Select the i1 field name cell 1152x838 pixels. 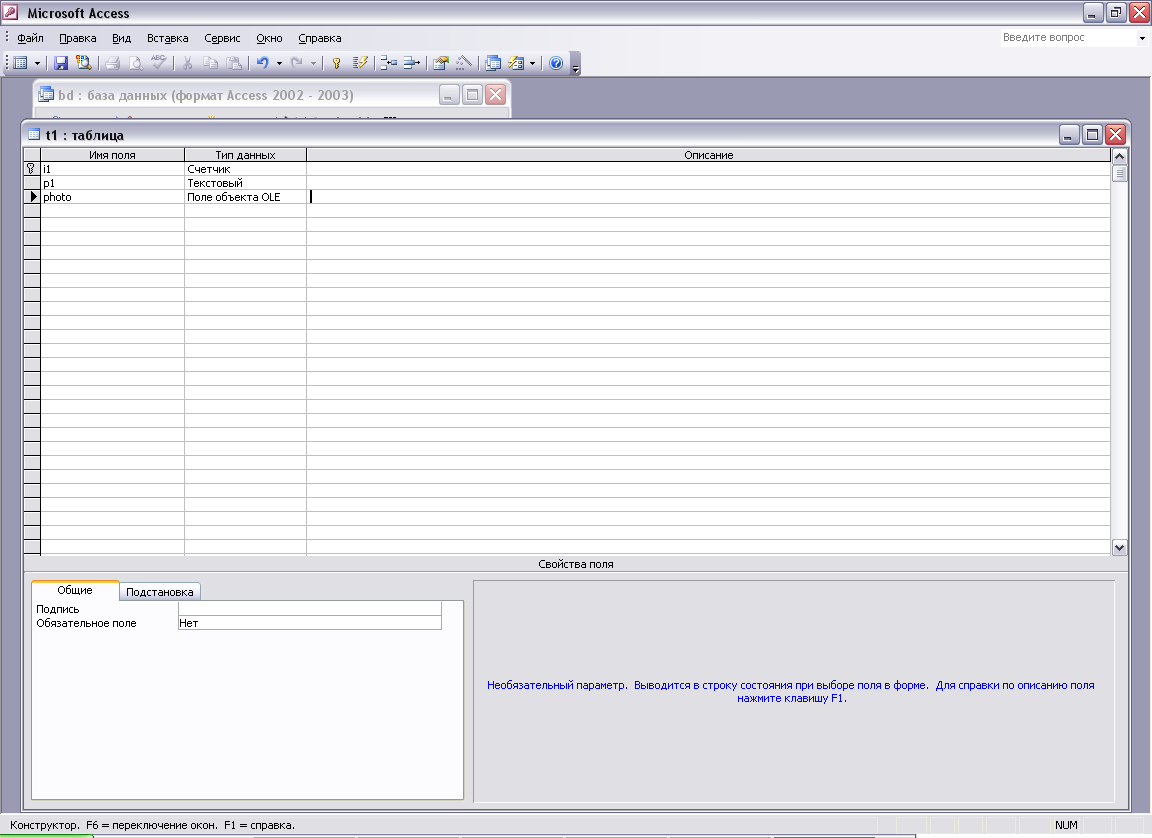(x=112, y=169)
